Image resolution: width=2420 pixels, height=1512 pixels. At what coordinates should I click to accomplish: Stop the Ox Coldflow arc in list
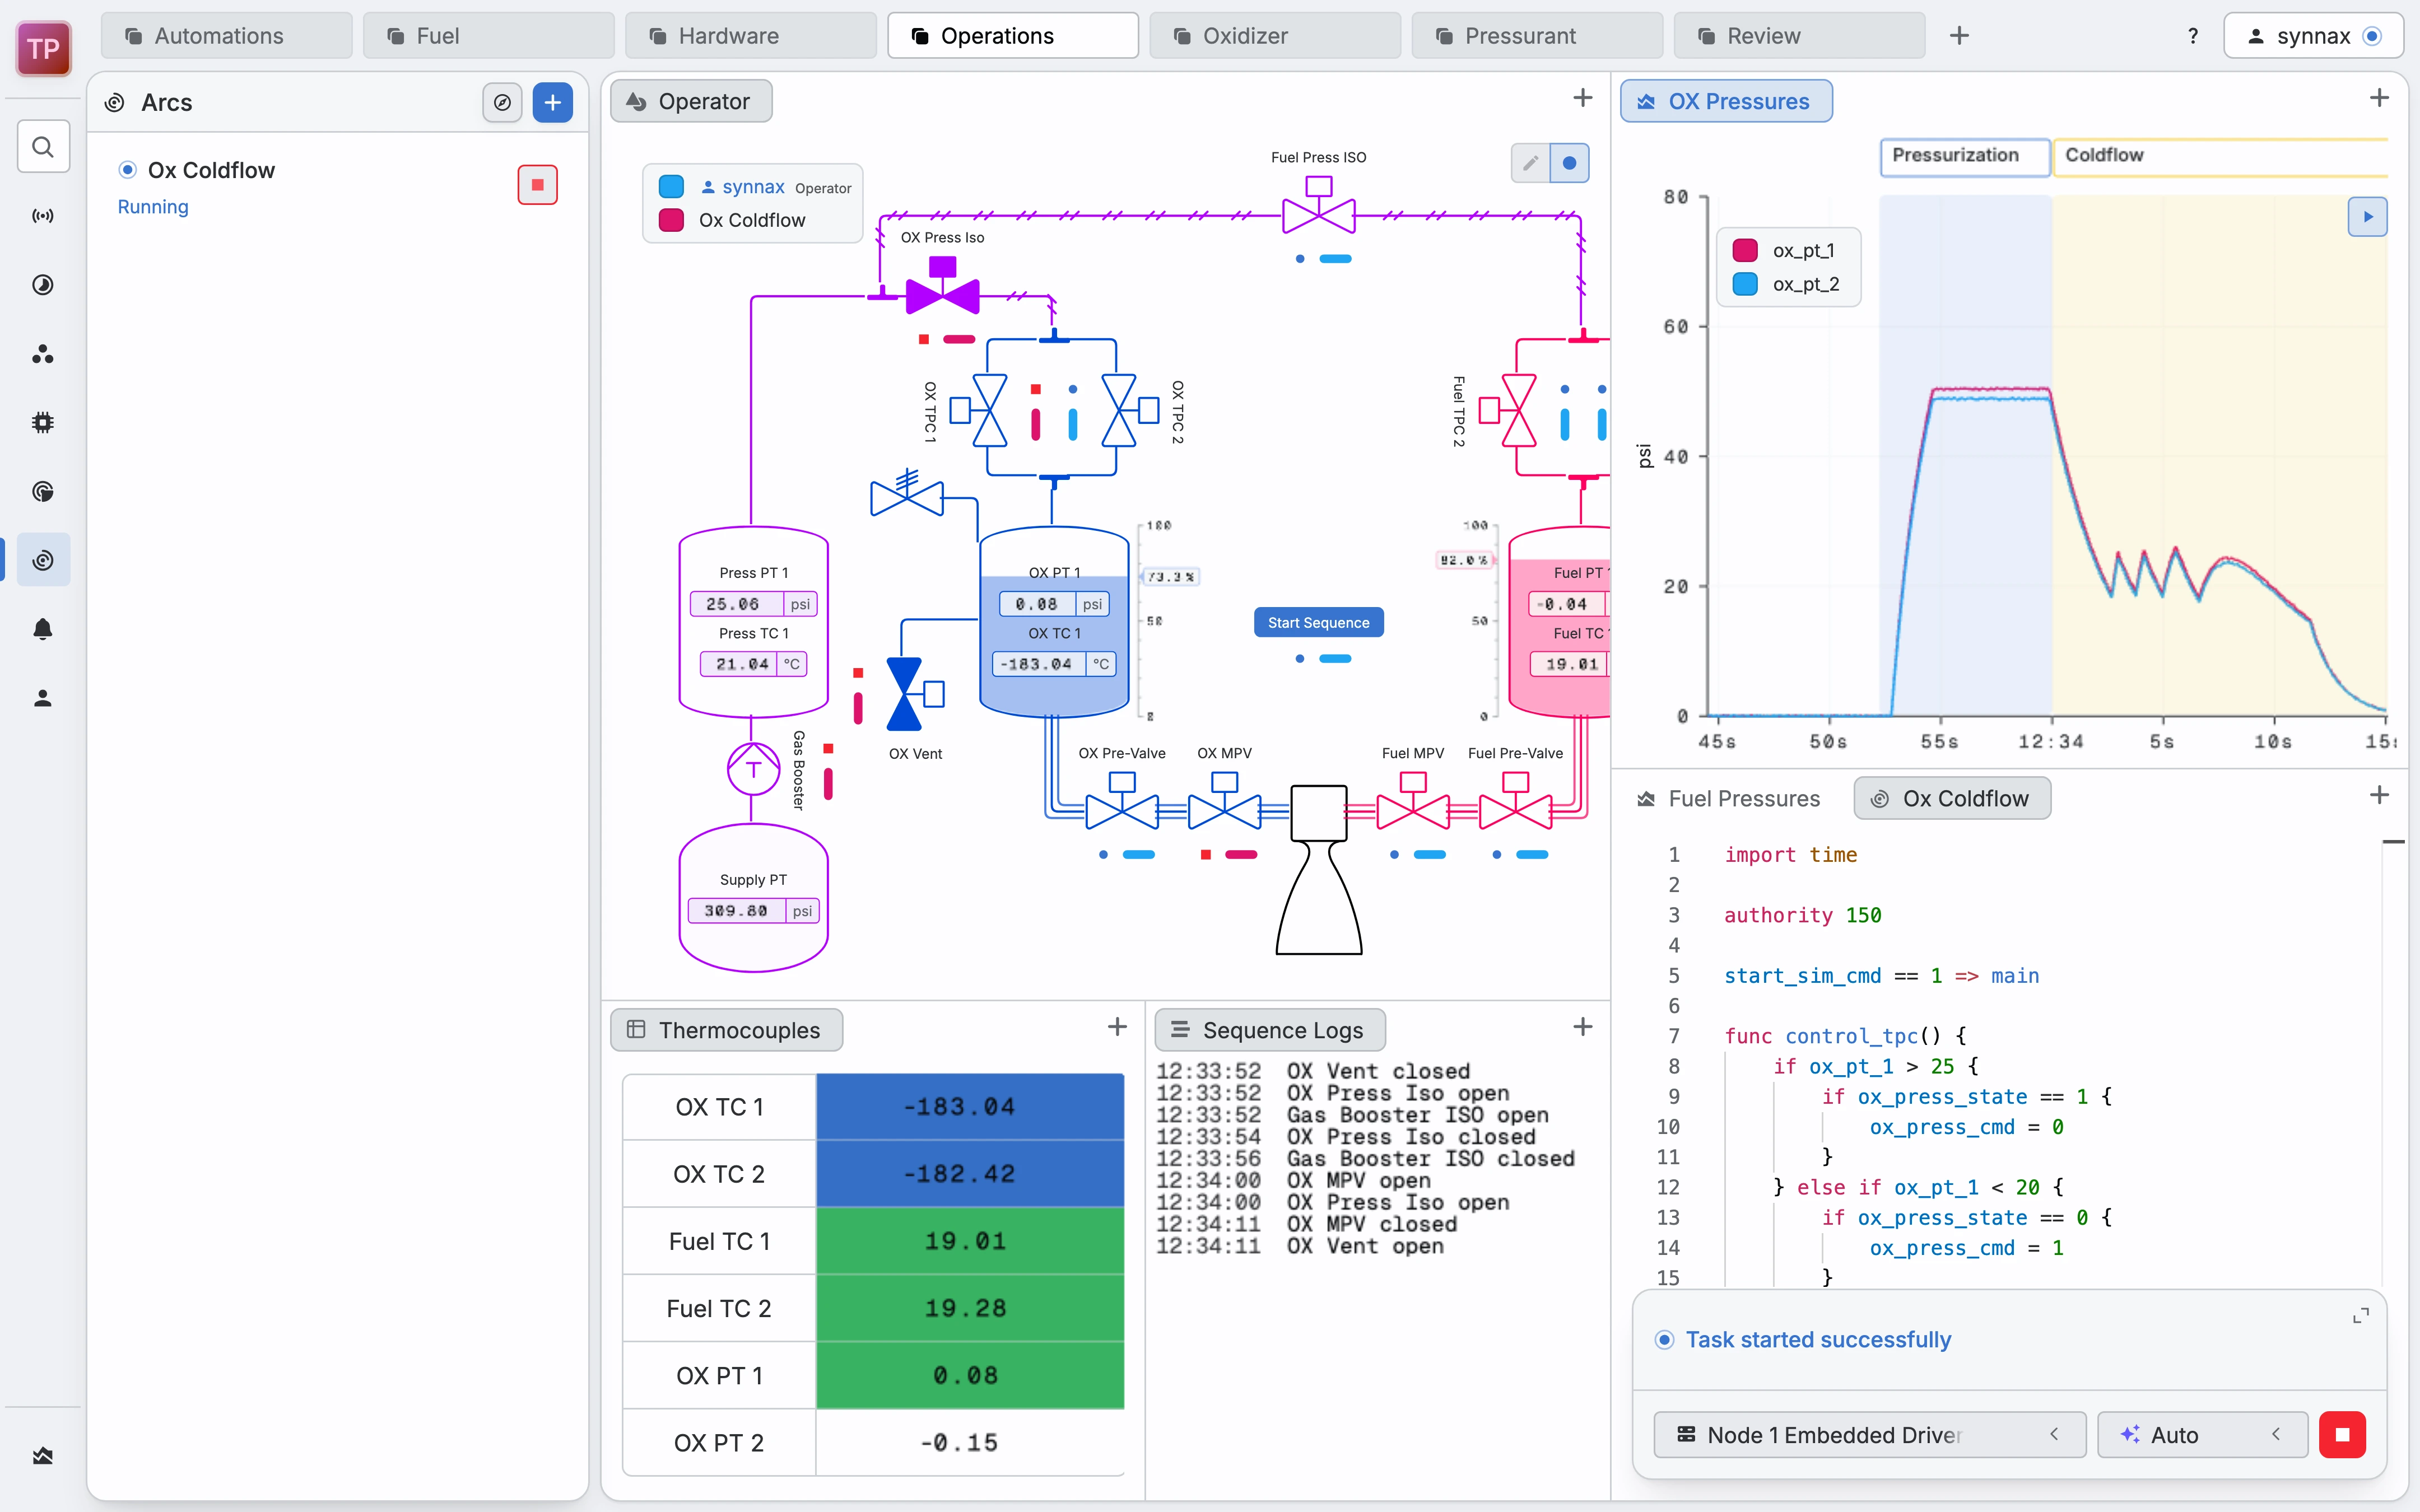coord(537,185)
